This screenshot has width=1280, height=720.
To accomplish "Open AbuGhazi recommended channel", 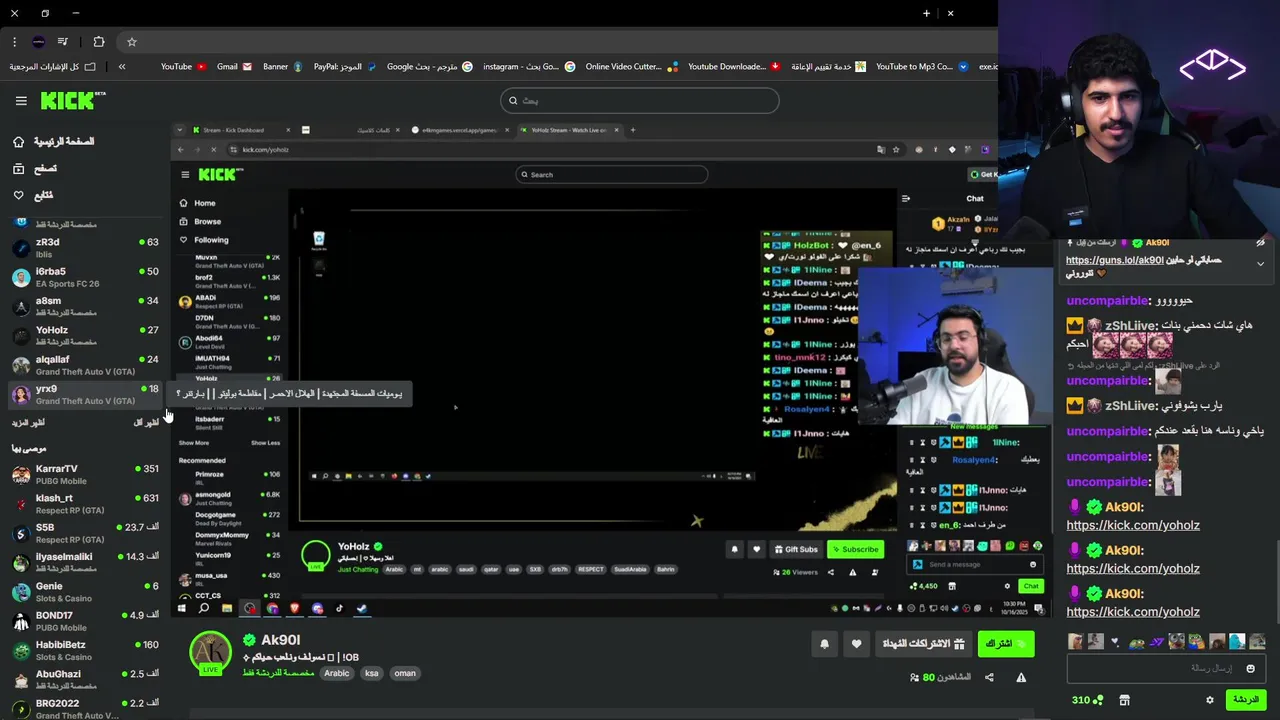I will click(84, 680).
